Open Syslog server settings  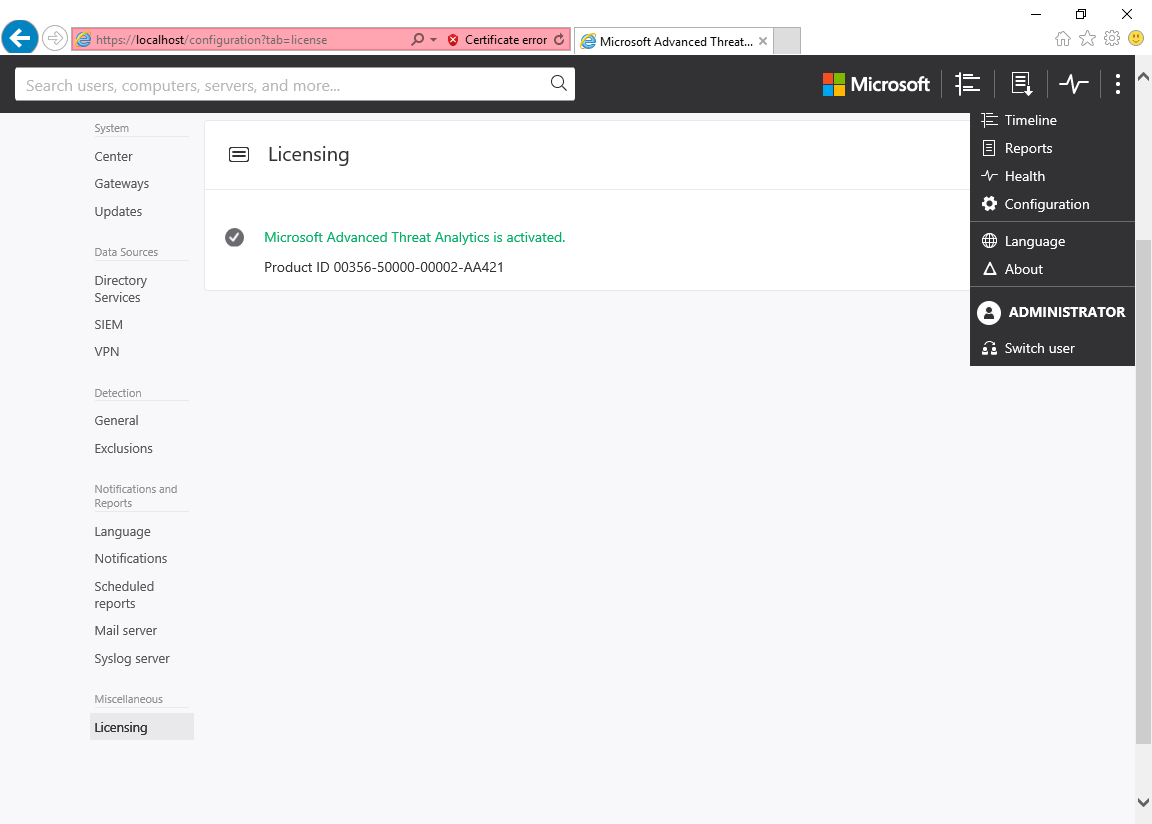point(132,659)
